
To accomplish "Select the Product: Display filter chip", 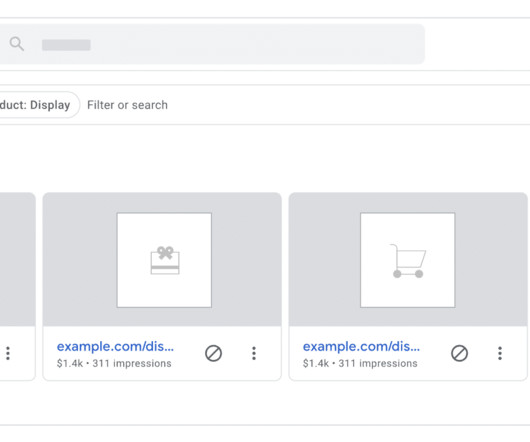I will [38, 105].
